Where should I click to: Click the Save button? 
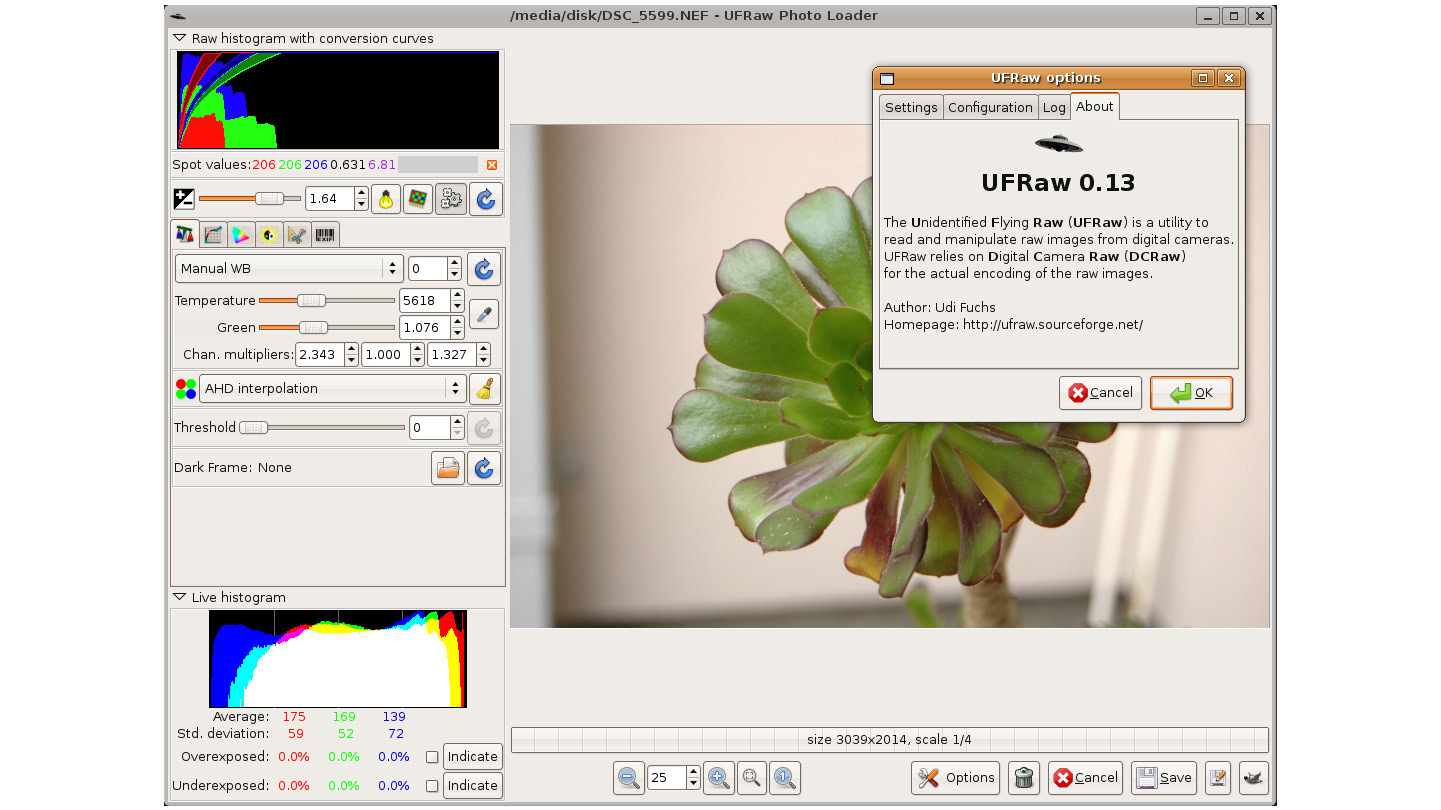coord(1164,778)
